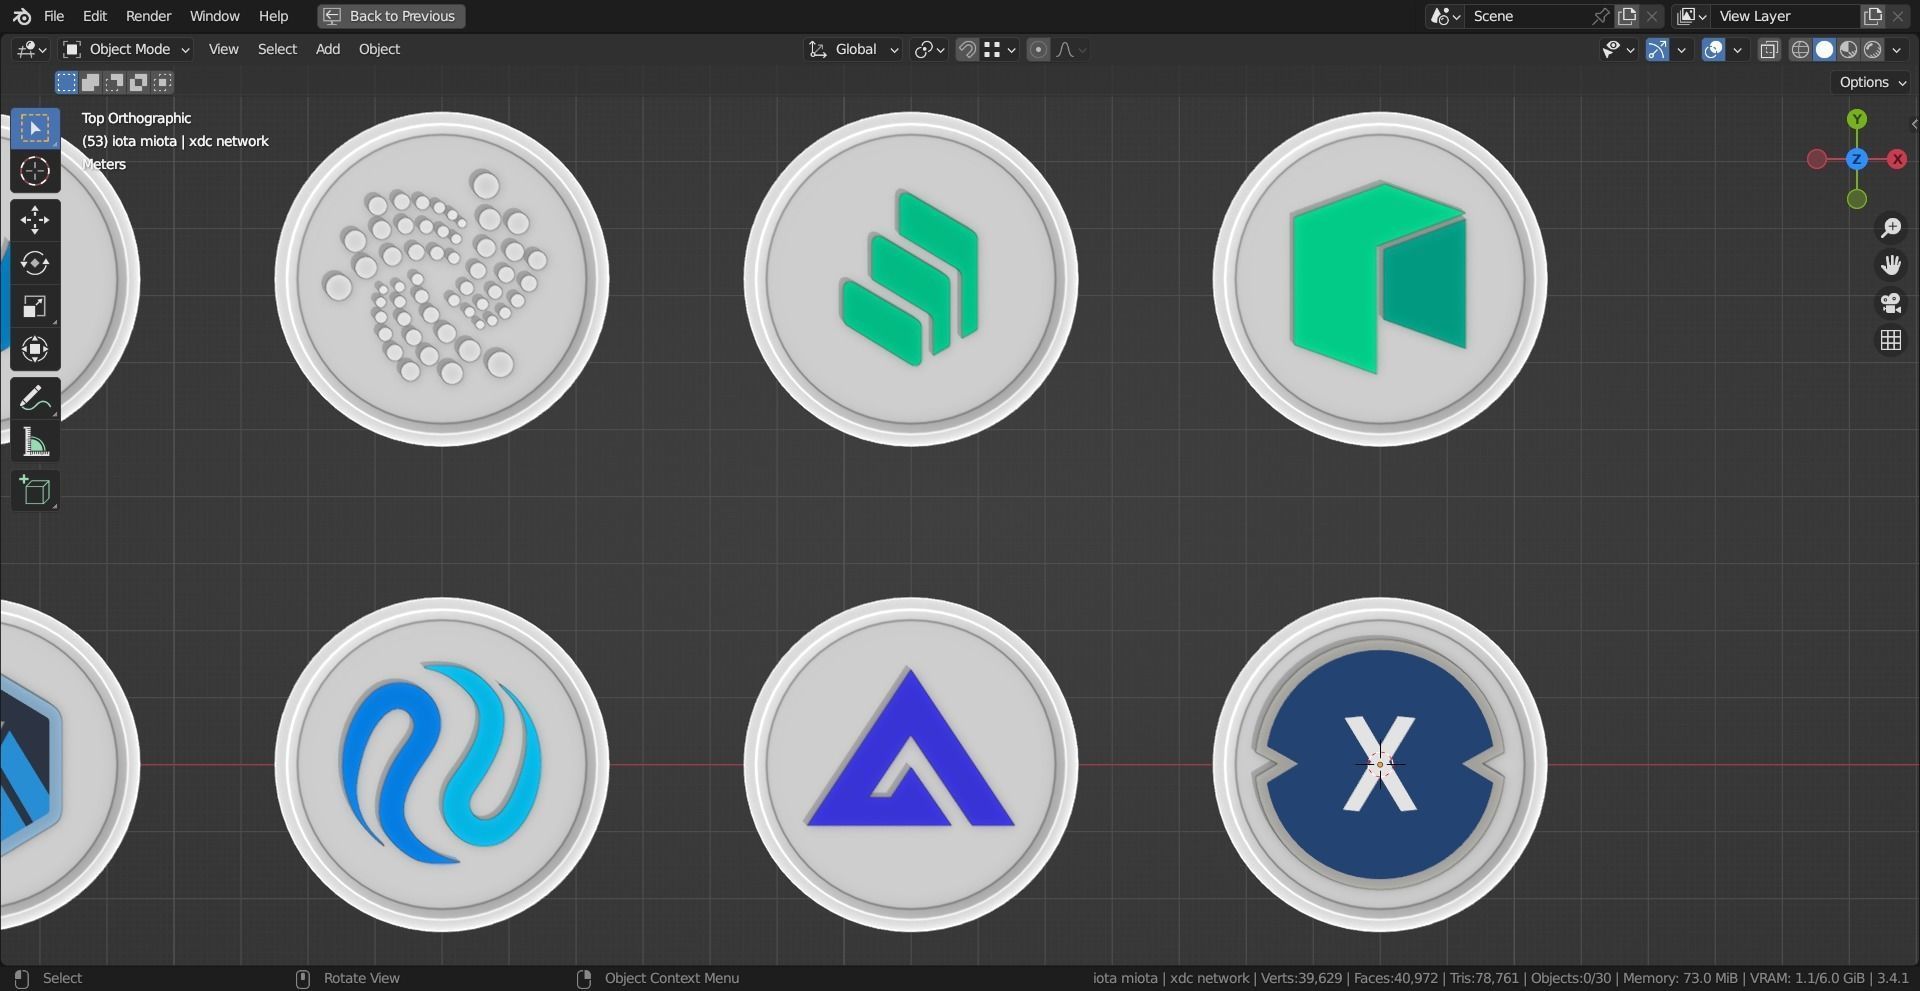Switch orthographic/perspective grid icon

pos(1890,341)
